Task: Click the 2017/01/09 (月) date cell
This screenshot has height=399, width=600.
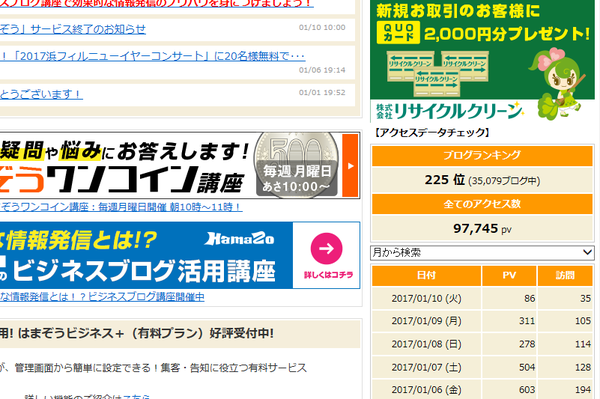Action: (426, 321)
